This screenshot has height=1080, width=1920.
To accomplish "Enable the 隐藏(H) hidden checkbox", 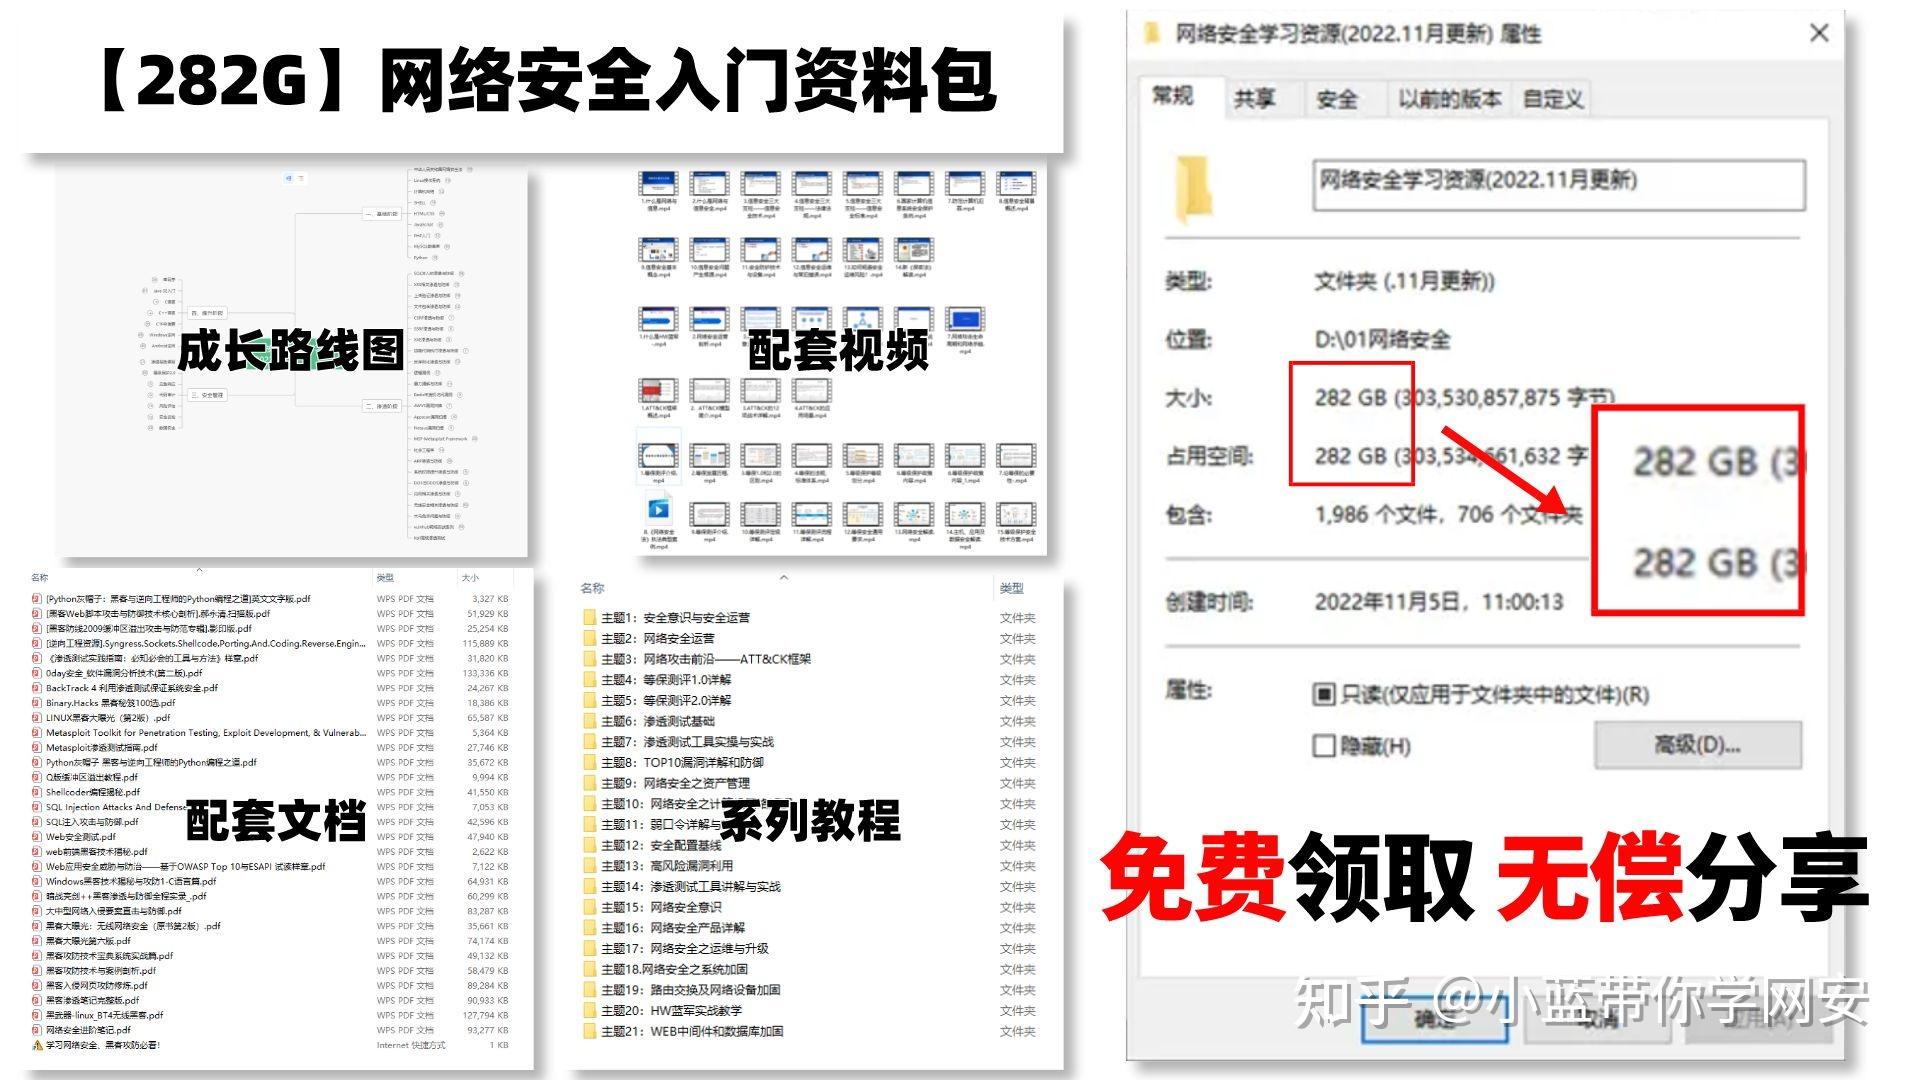I will [1324, 746].
